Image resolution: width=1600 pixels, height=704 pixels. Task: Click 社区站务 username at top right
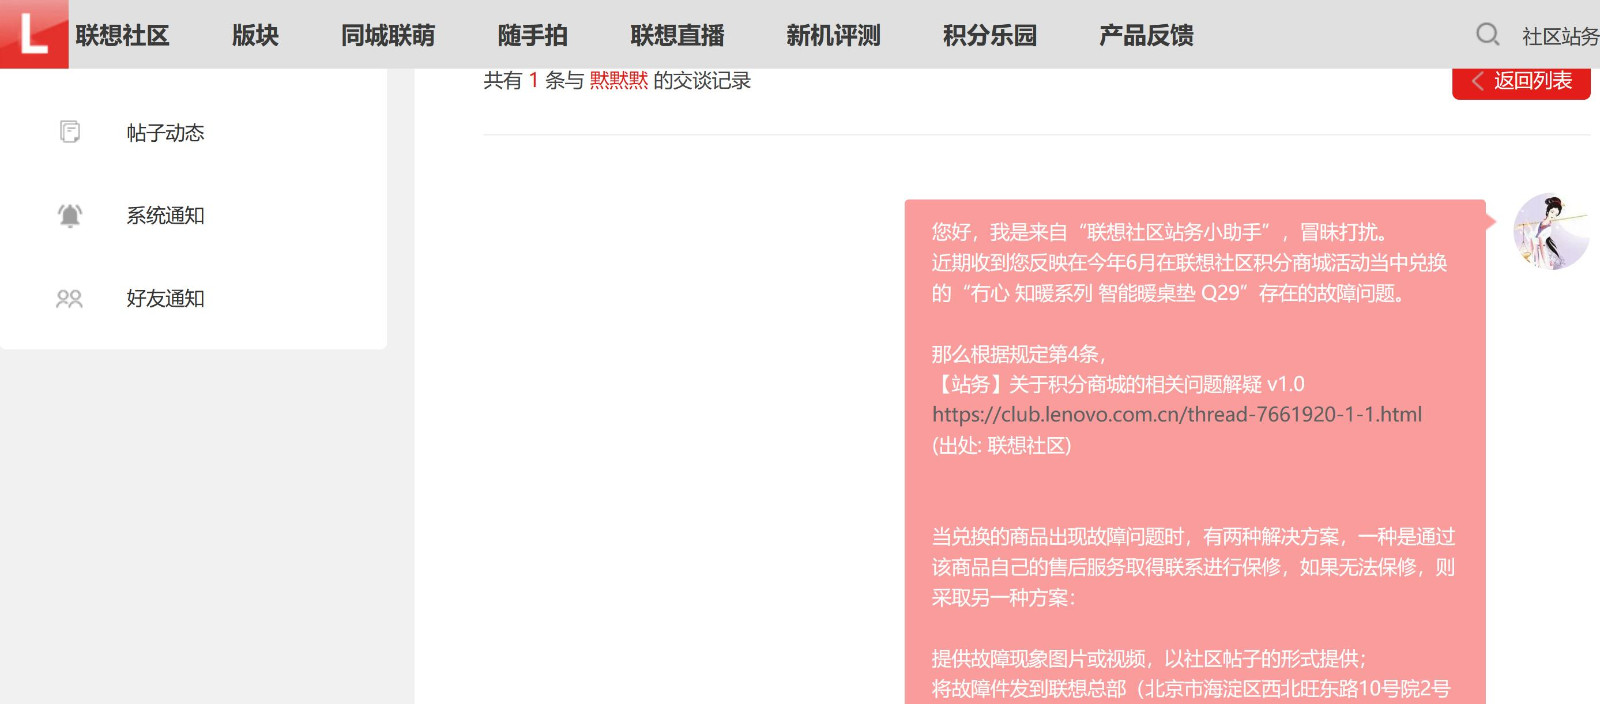tap(1560, 36)
